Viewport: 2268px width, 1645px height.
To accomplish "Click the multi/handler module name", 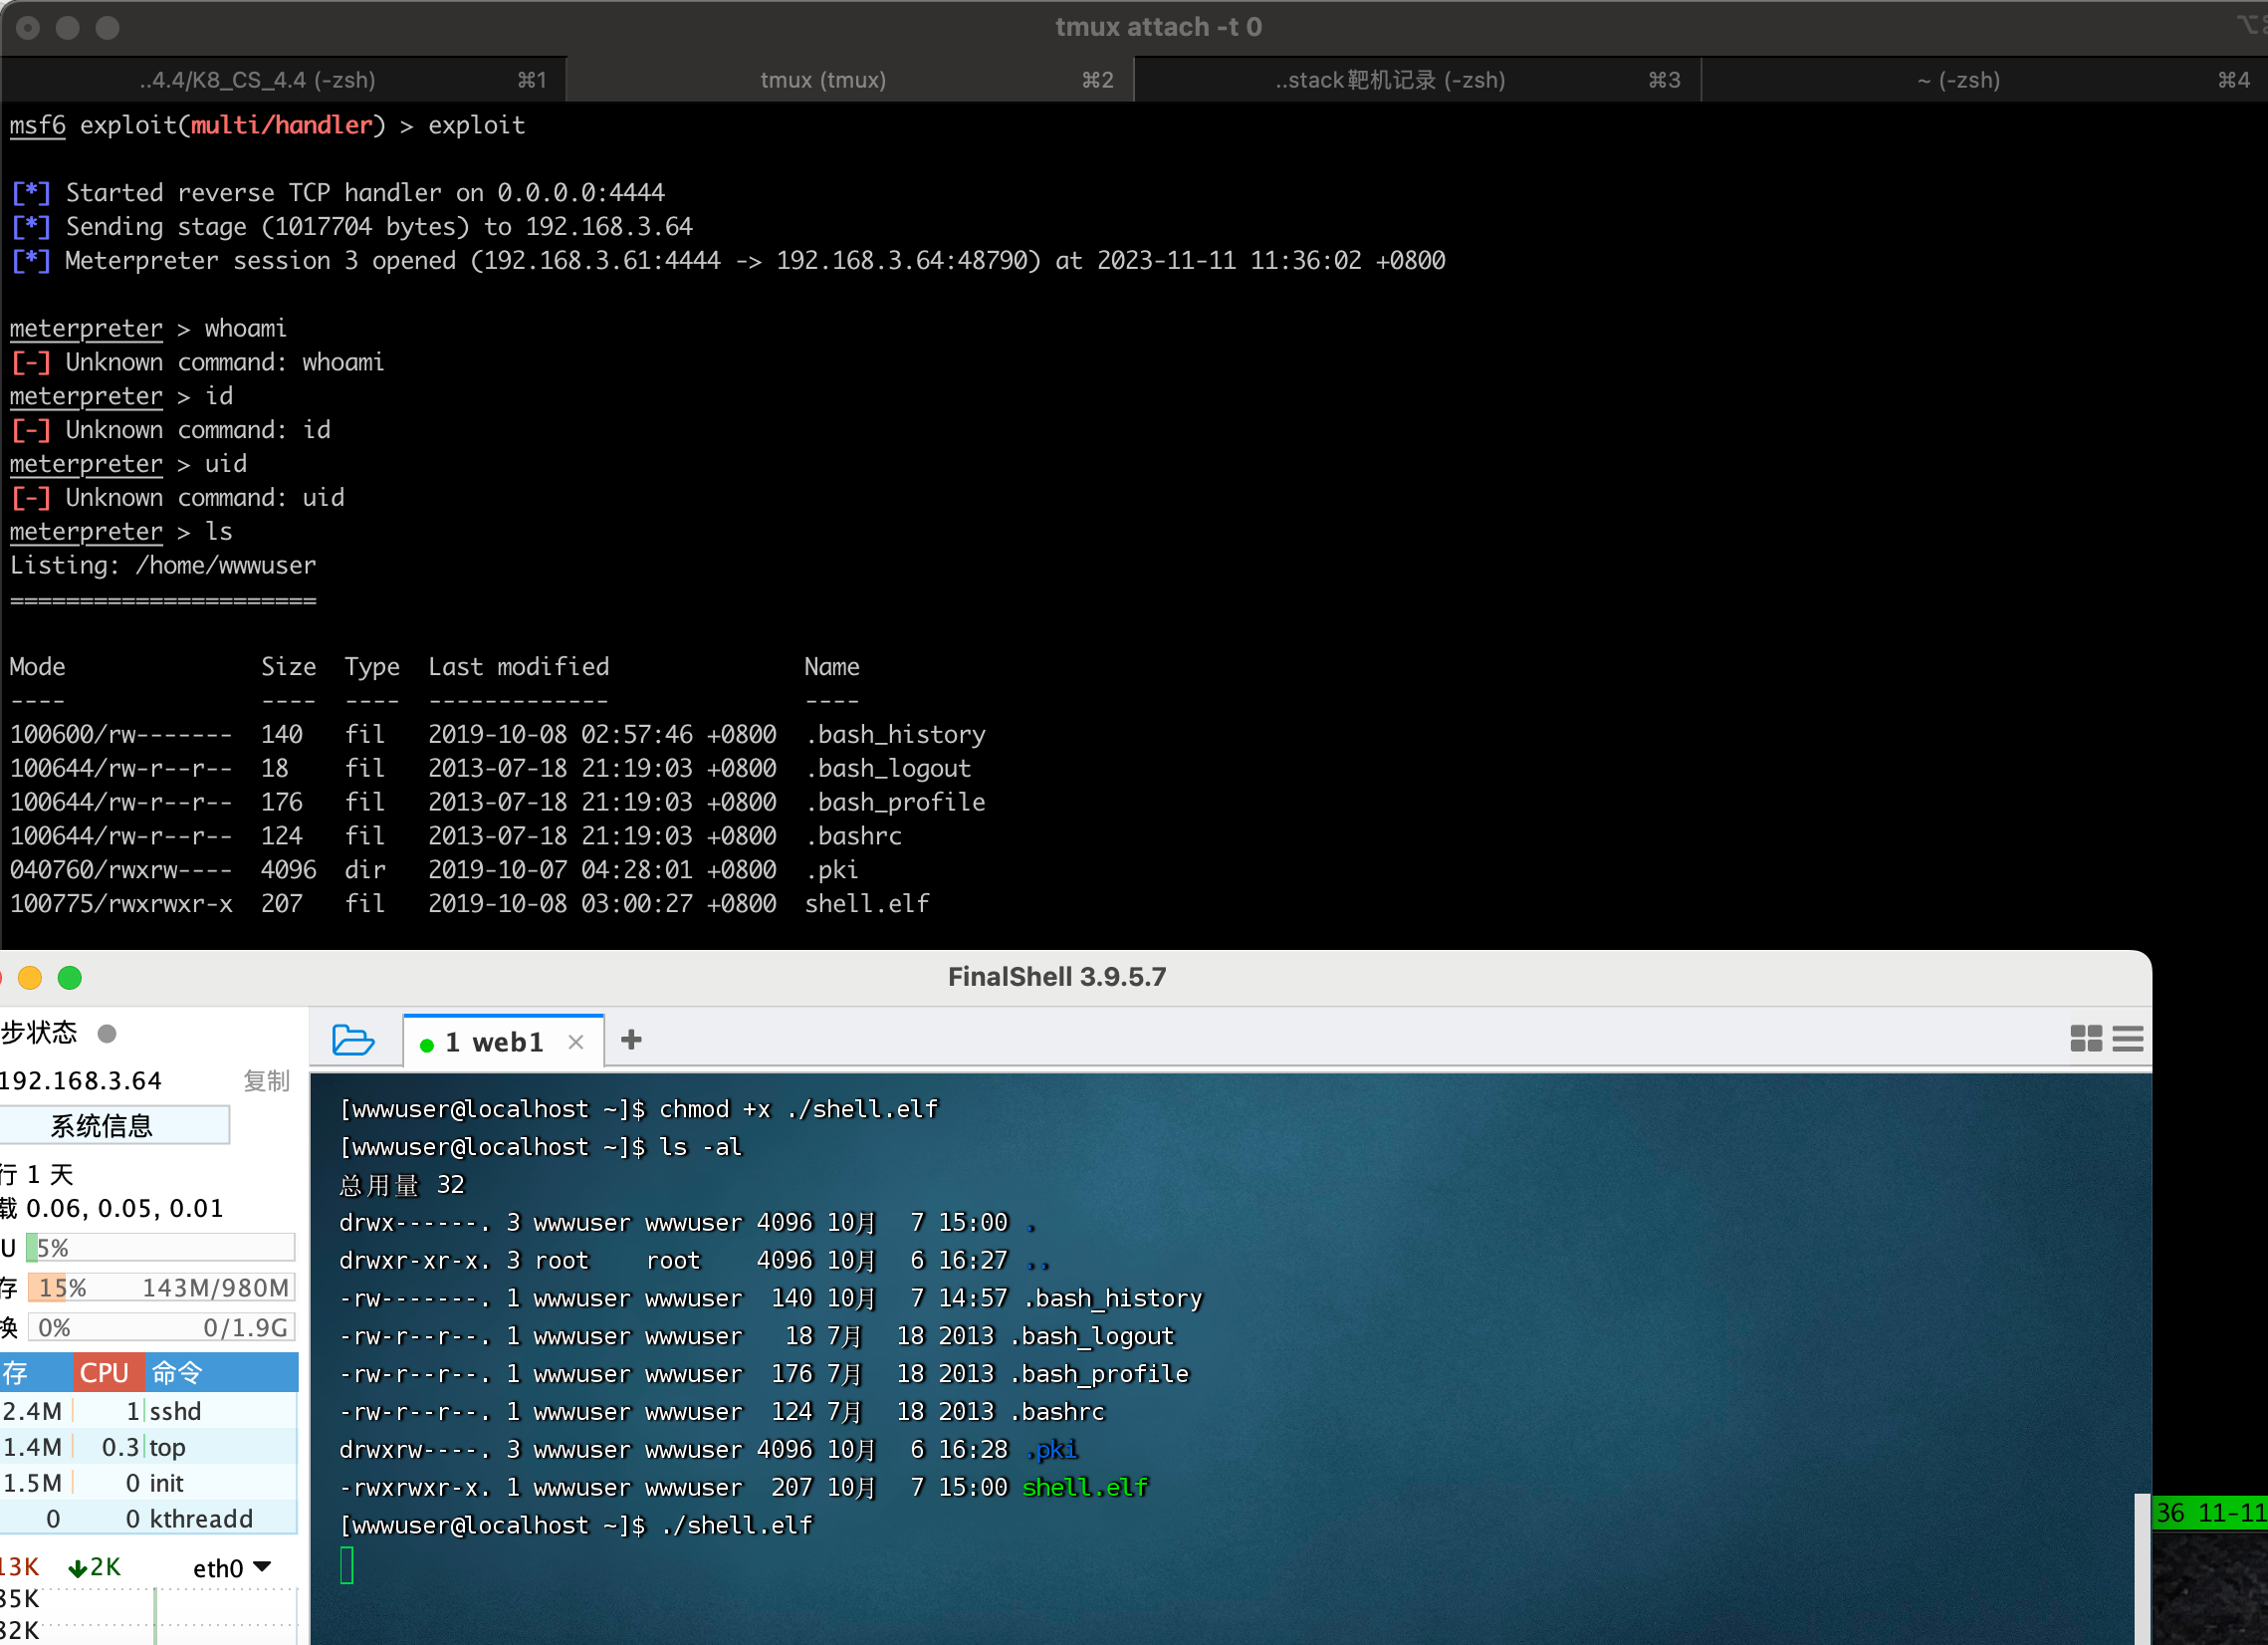I will coord(282,125).
